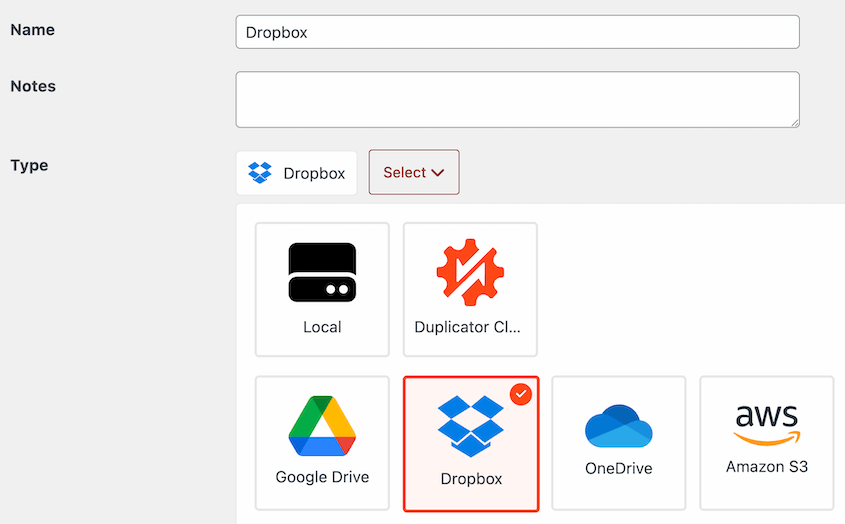This screenshot has width=845, height=524.
Task: Choose the OneDrive storage card
Action: click(619, 443)
